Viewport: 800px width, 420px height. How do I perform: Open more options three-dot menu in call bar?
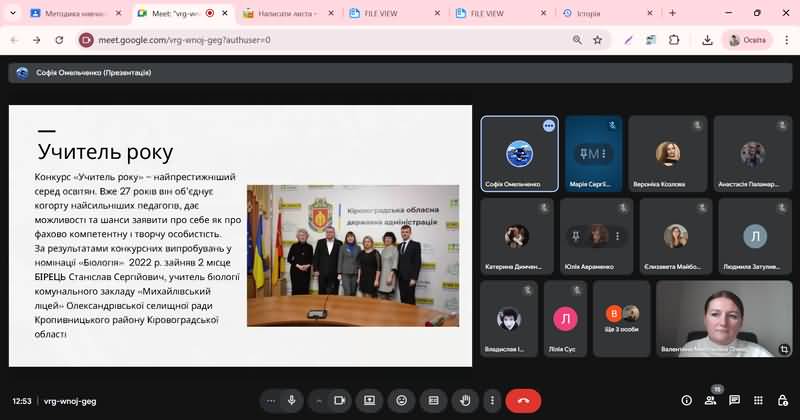[x=491, y=400]
